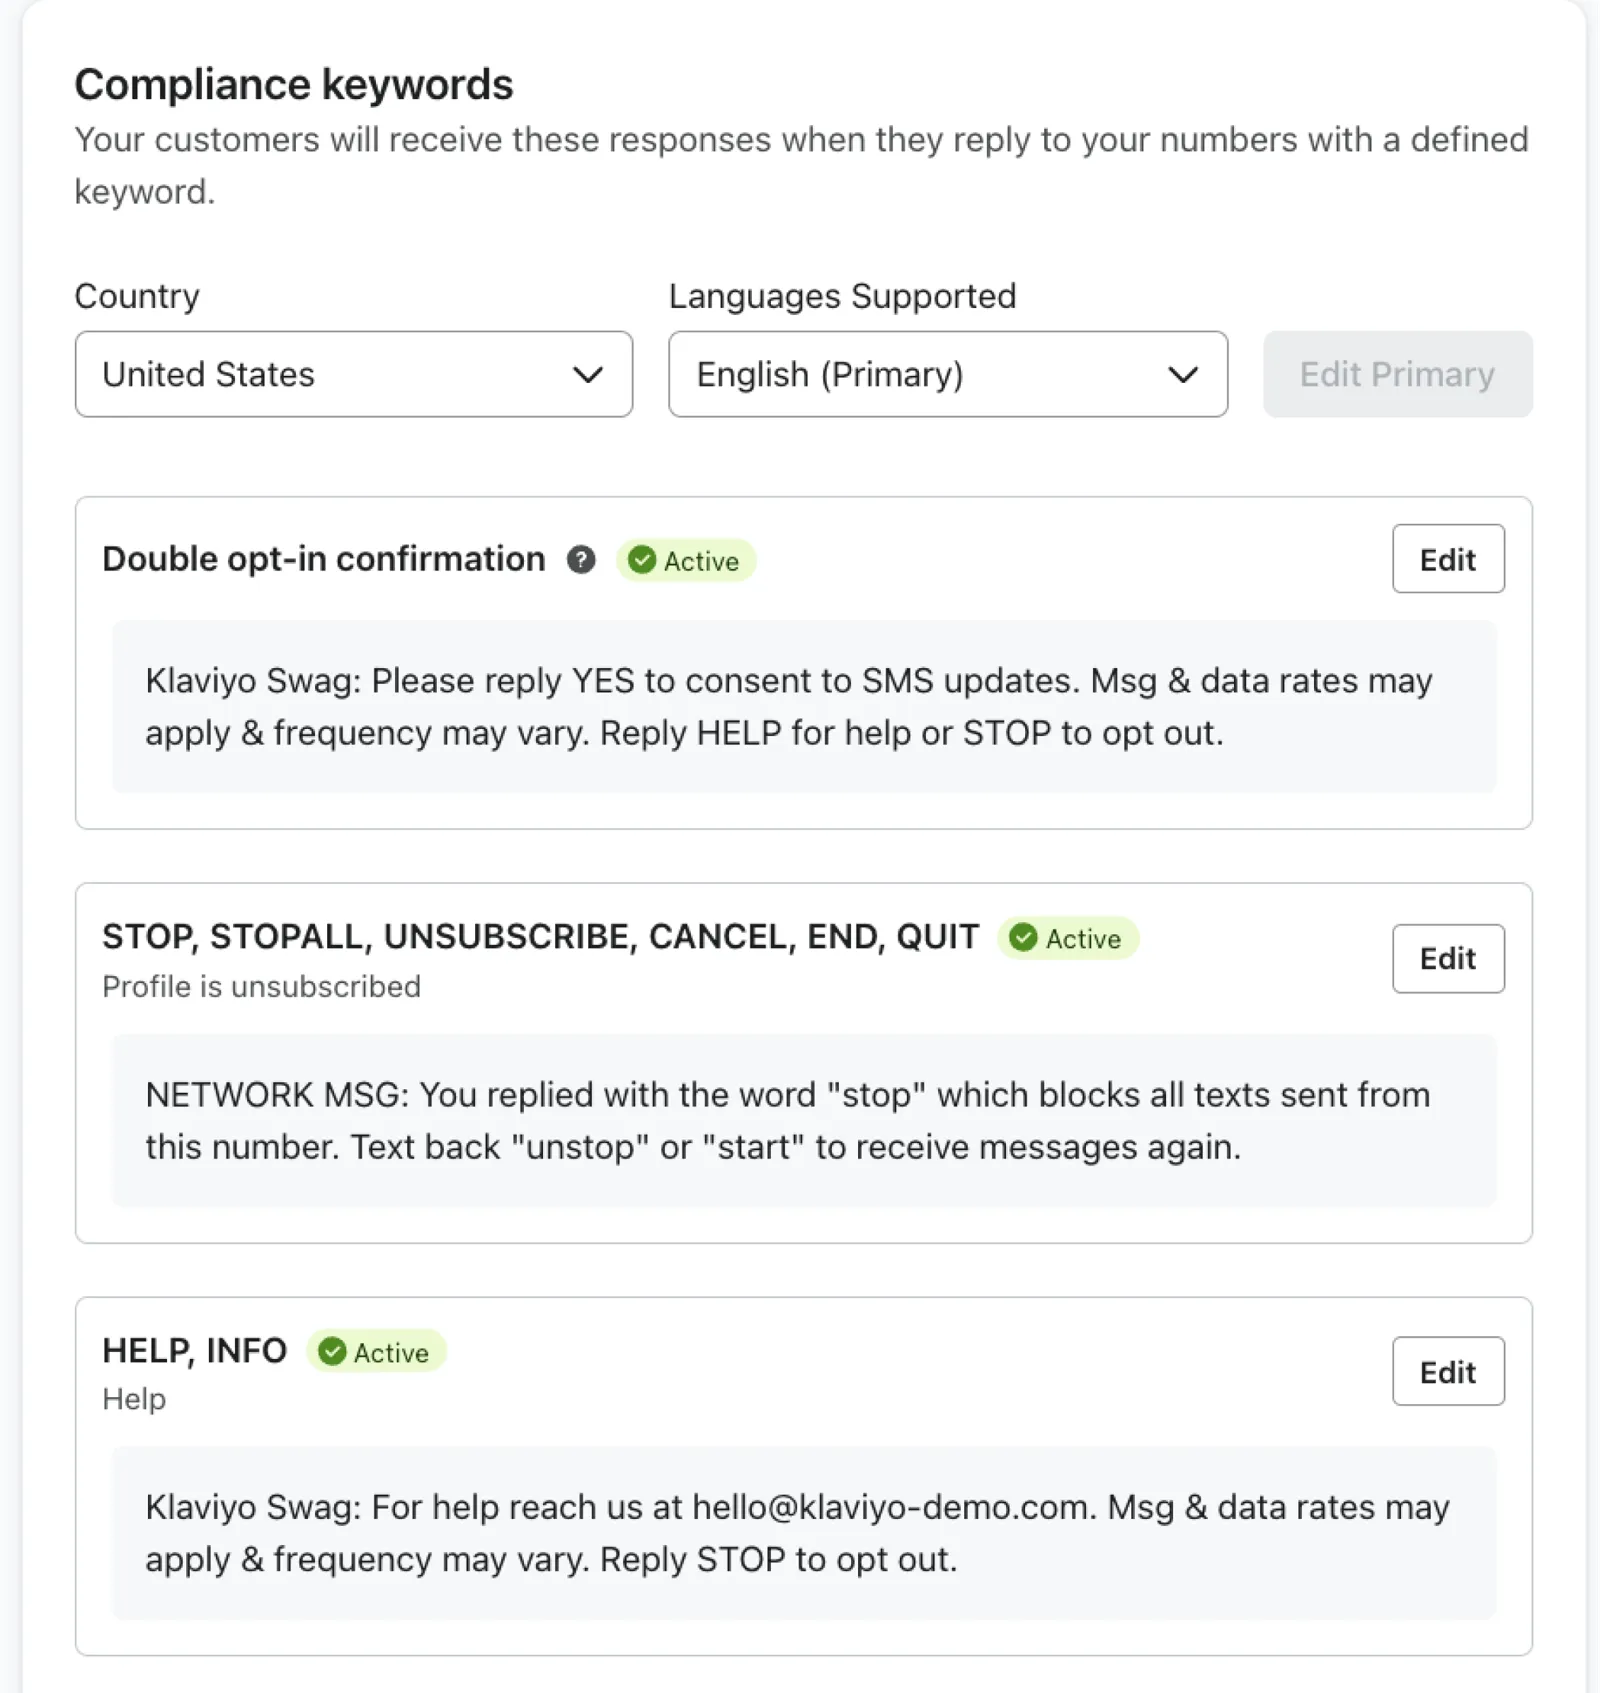
Task: Edit the Double opt-in confirmation message
Action: 1447,559
